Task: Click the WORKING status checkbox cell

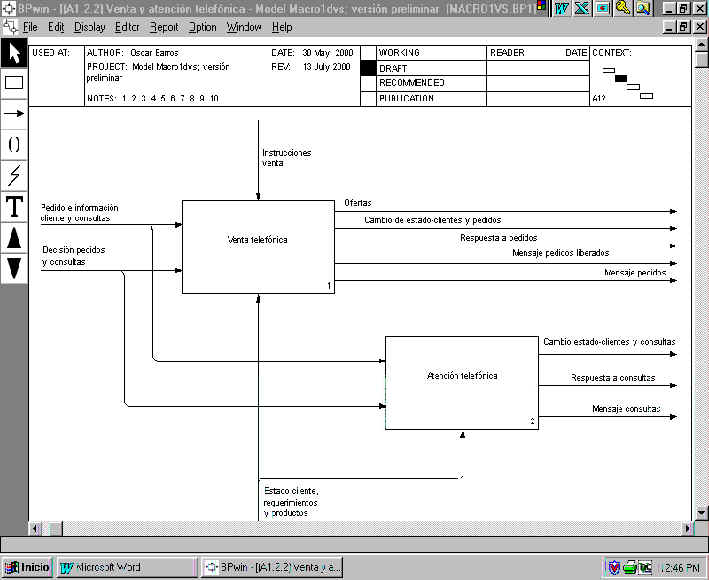Action: point(369,52)
